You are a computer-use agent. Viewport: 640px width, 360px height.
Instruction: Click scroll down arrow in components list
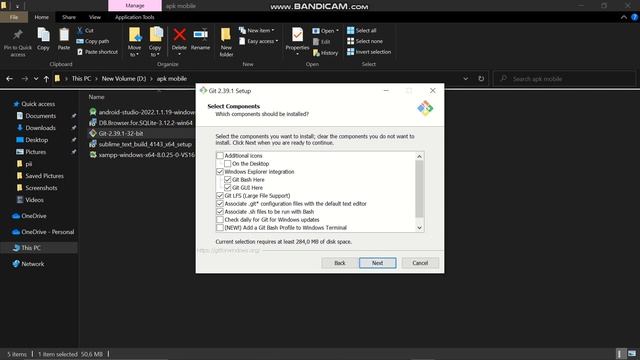tap(419, 228)
